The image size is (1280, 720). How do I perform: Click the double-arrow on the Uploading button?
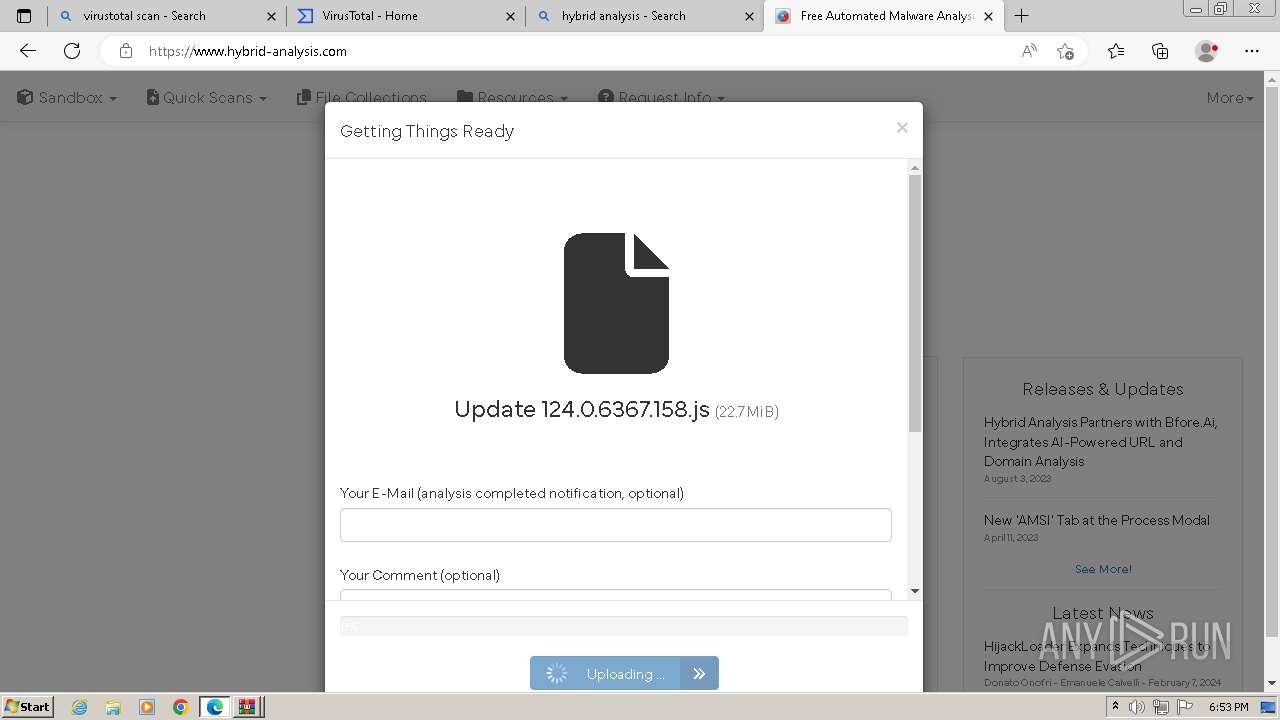pos(699,673)
